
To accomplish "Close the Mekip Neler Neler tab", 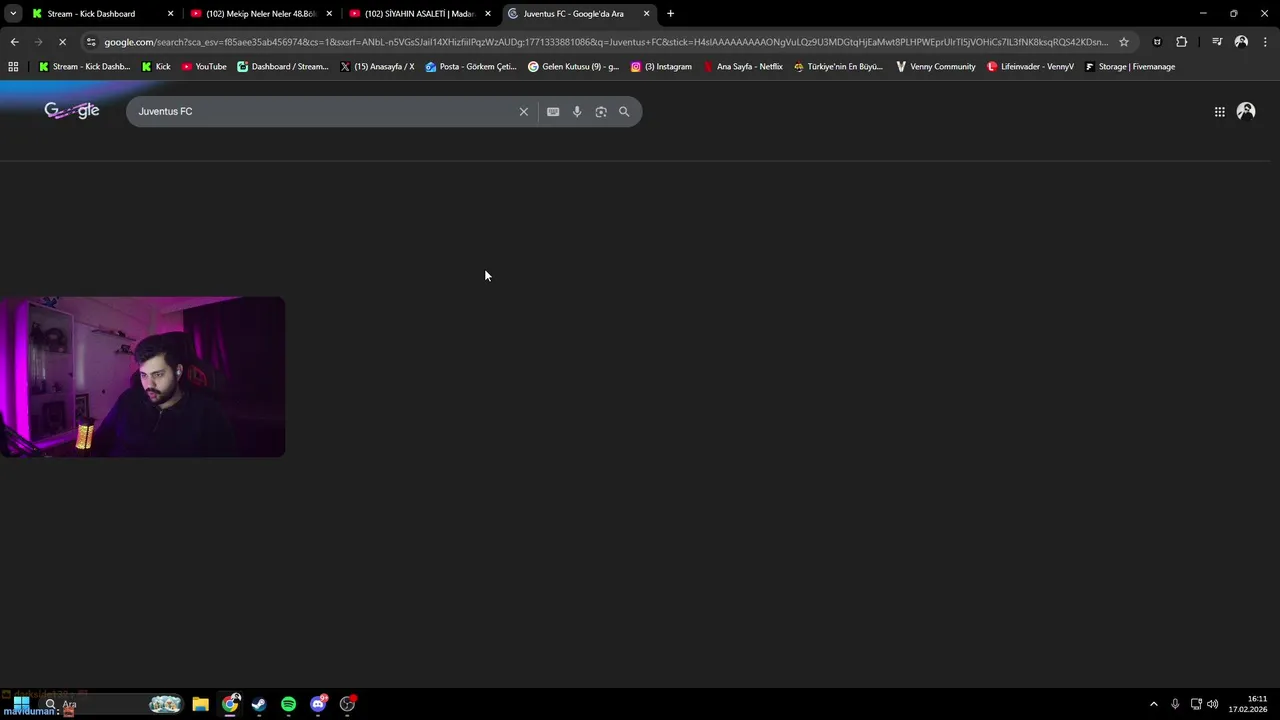I will (329, 14).
